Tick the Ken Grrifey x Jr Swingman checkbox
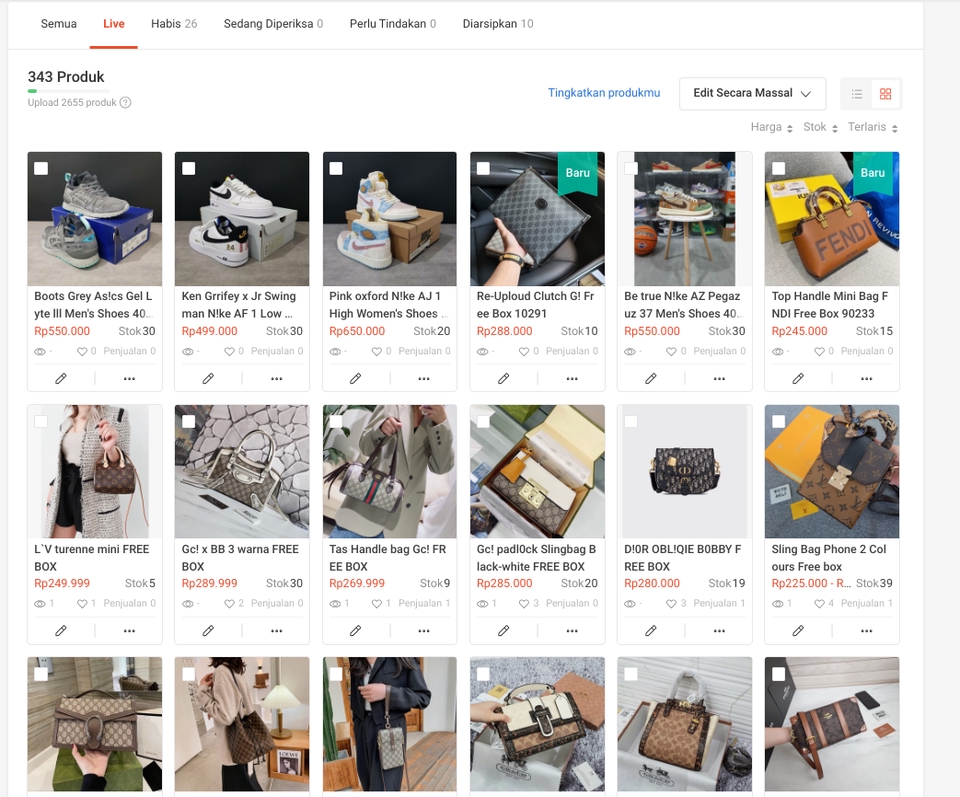960x797 pixels. [189, 168]
